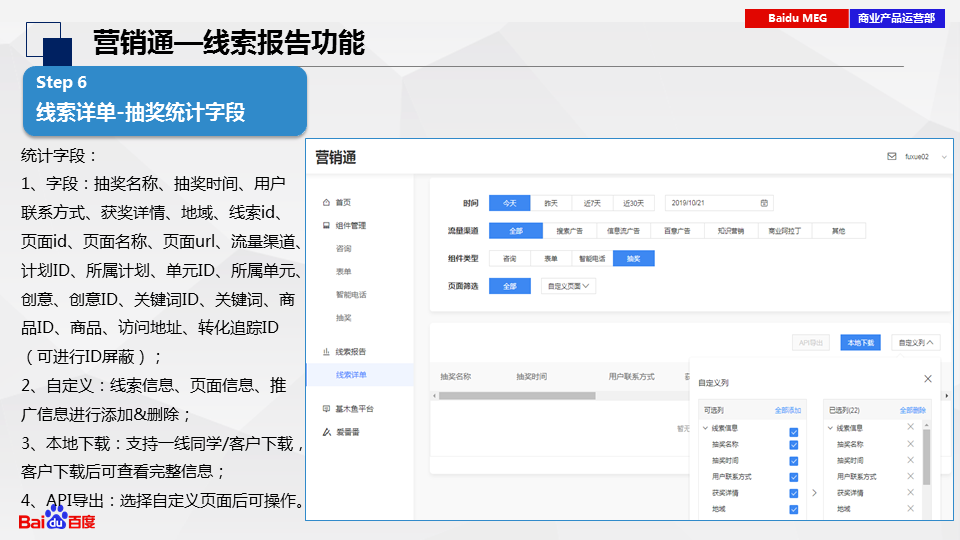
Task: Click the right arrow between the two column lists
Action: [x=814, y=492]
